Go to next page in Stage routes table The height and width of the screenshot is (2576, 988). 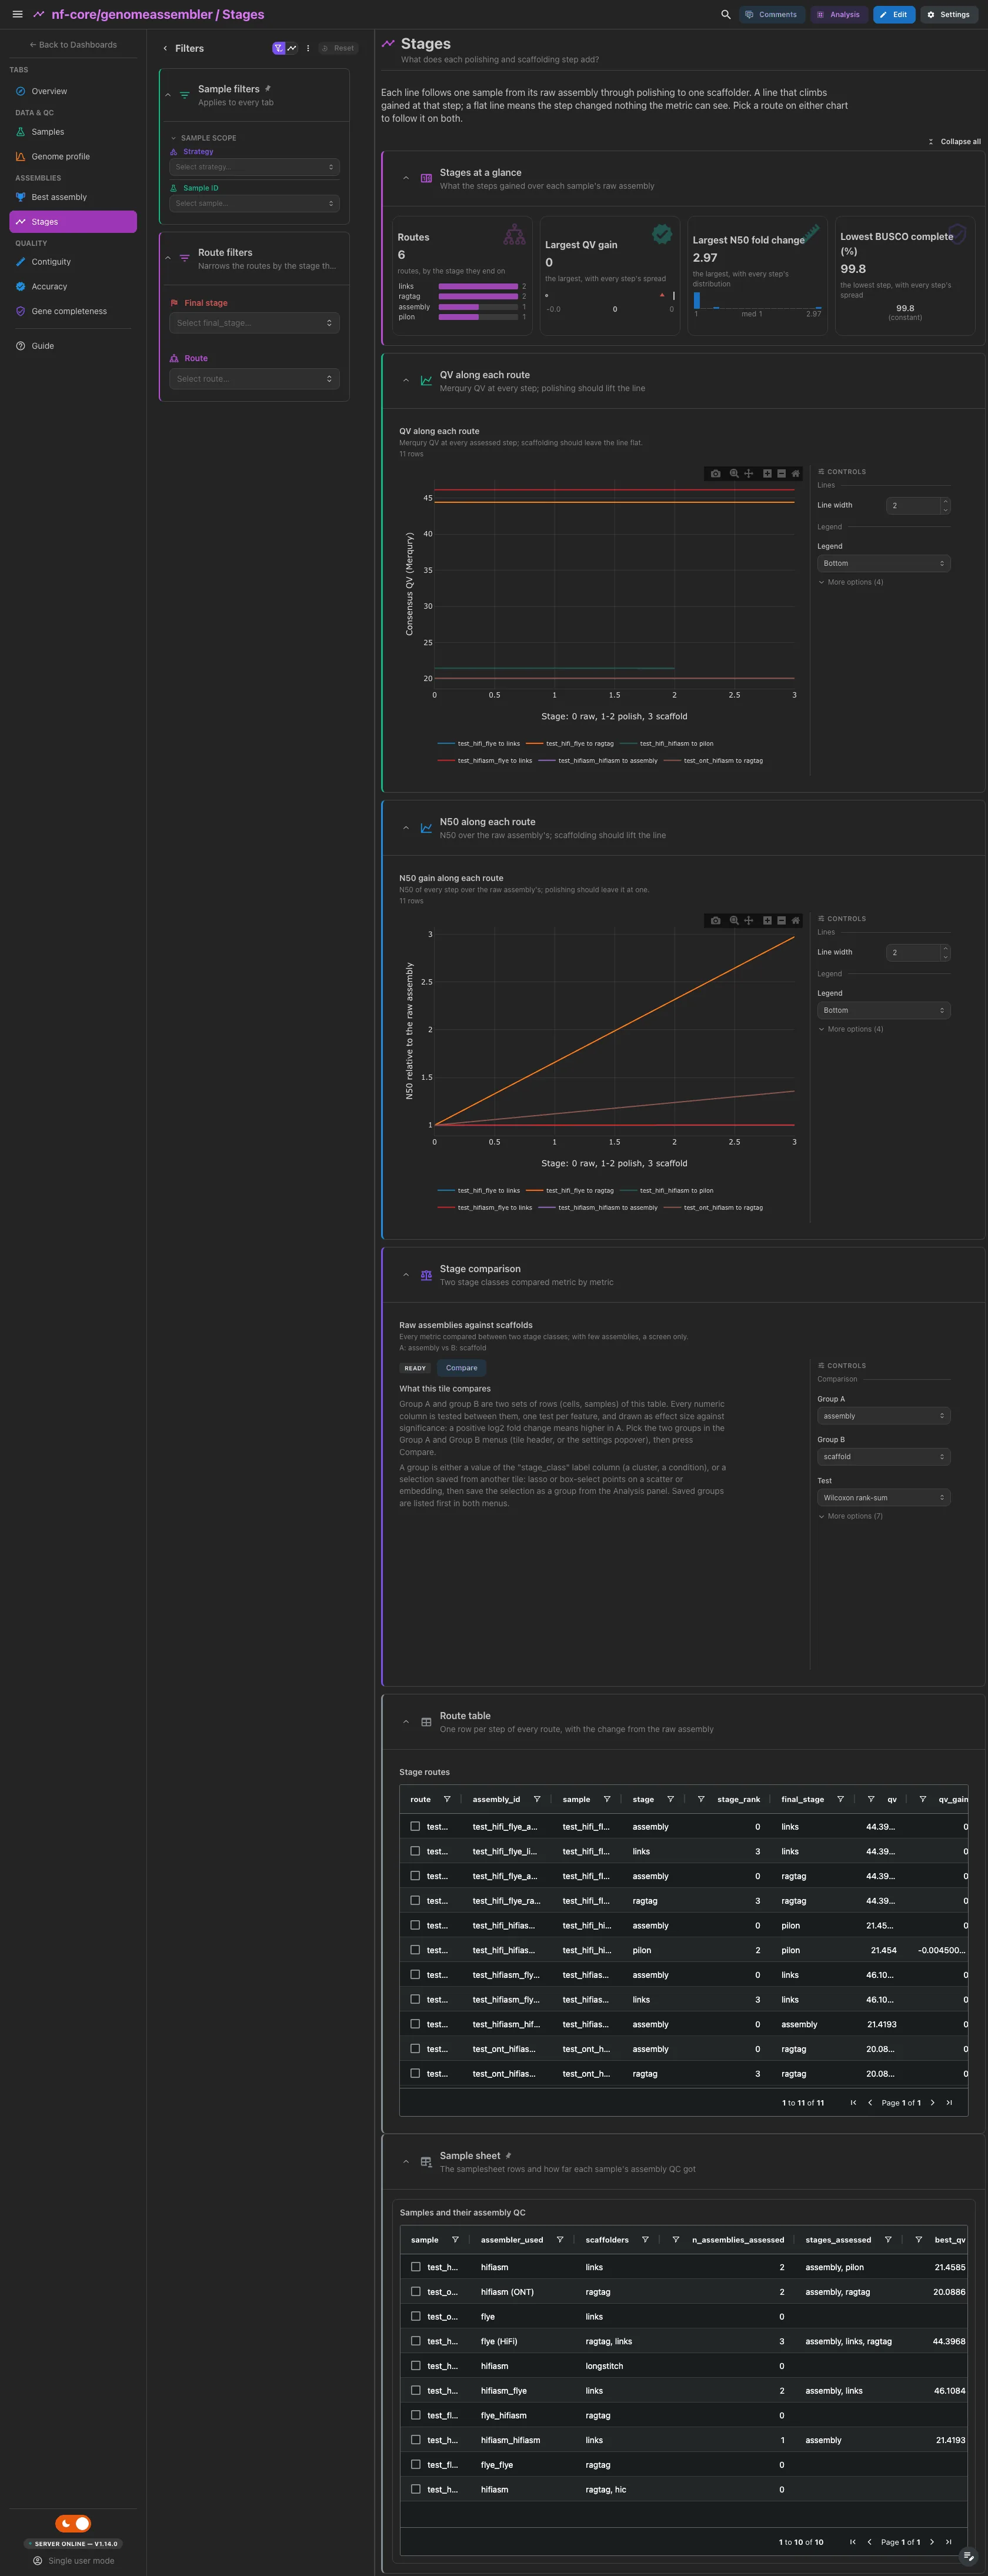pyautogui.click(x=932, y=2102)
